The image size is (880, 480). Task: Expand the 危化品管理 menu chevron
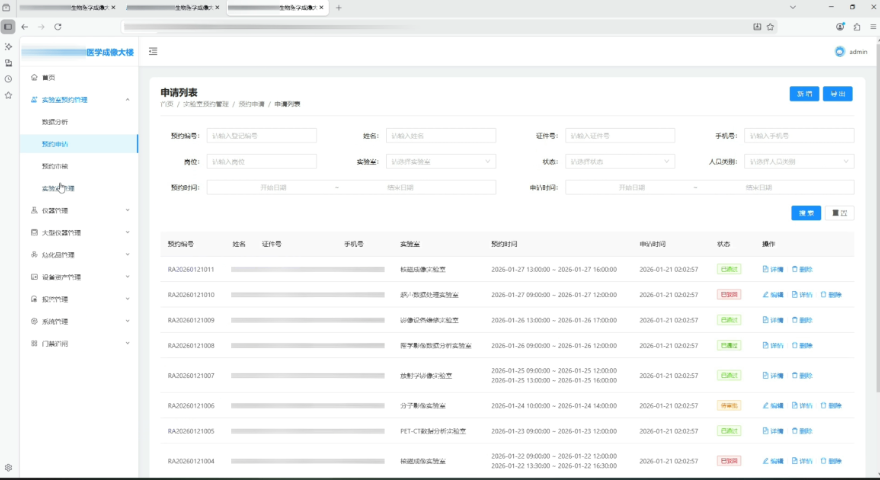point(127,255)
